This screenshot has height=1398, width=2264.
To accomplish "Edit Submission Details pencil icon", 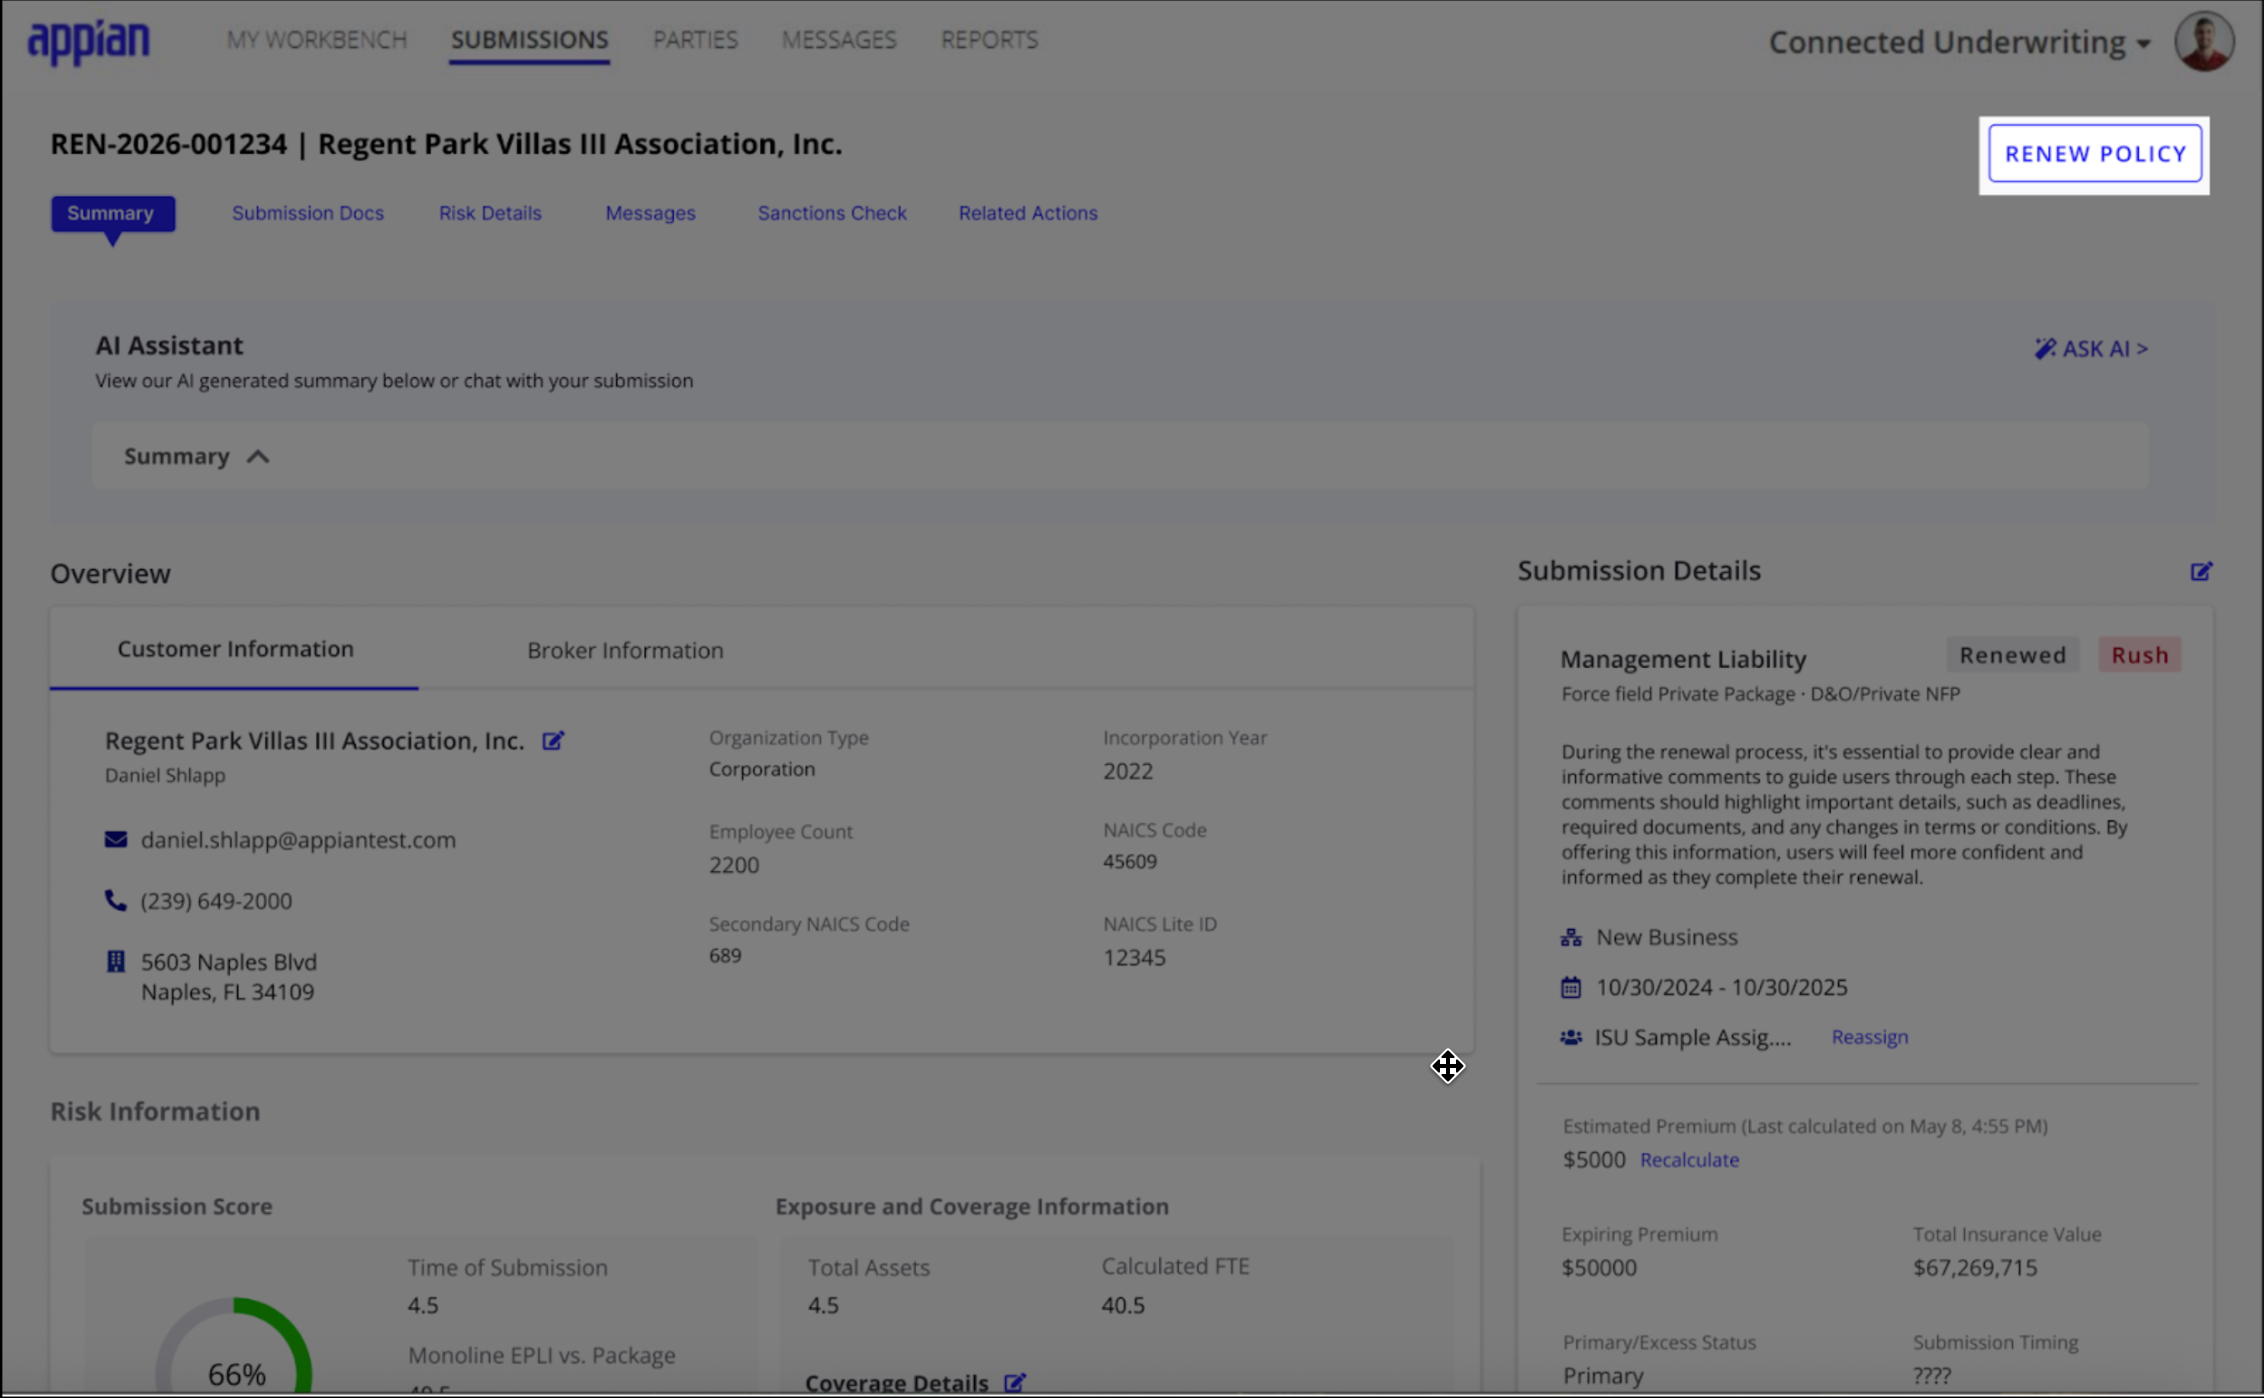I will coord(2201,571).
